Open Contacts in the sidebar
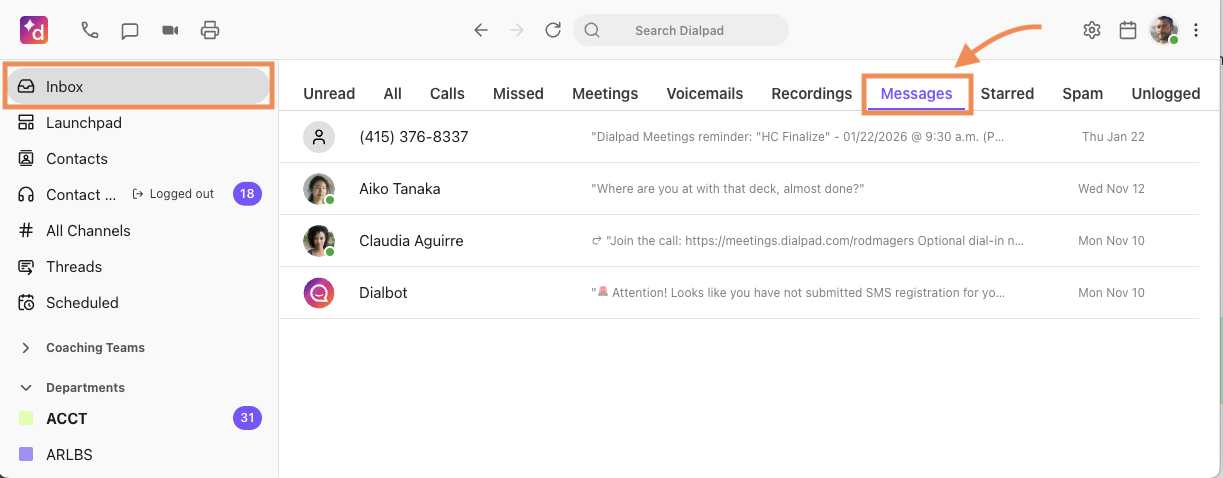 (139, 159)
